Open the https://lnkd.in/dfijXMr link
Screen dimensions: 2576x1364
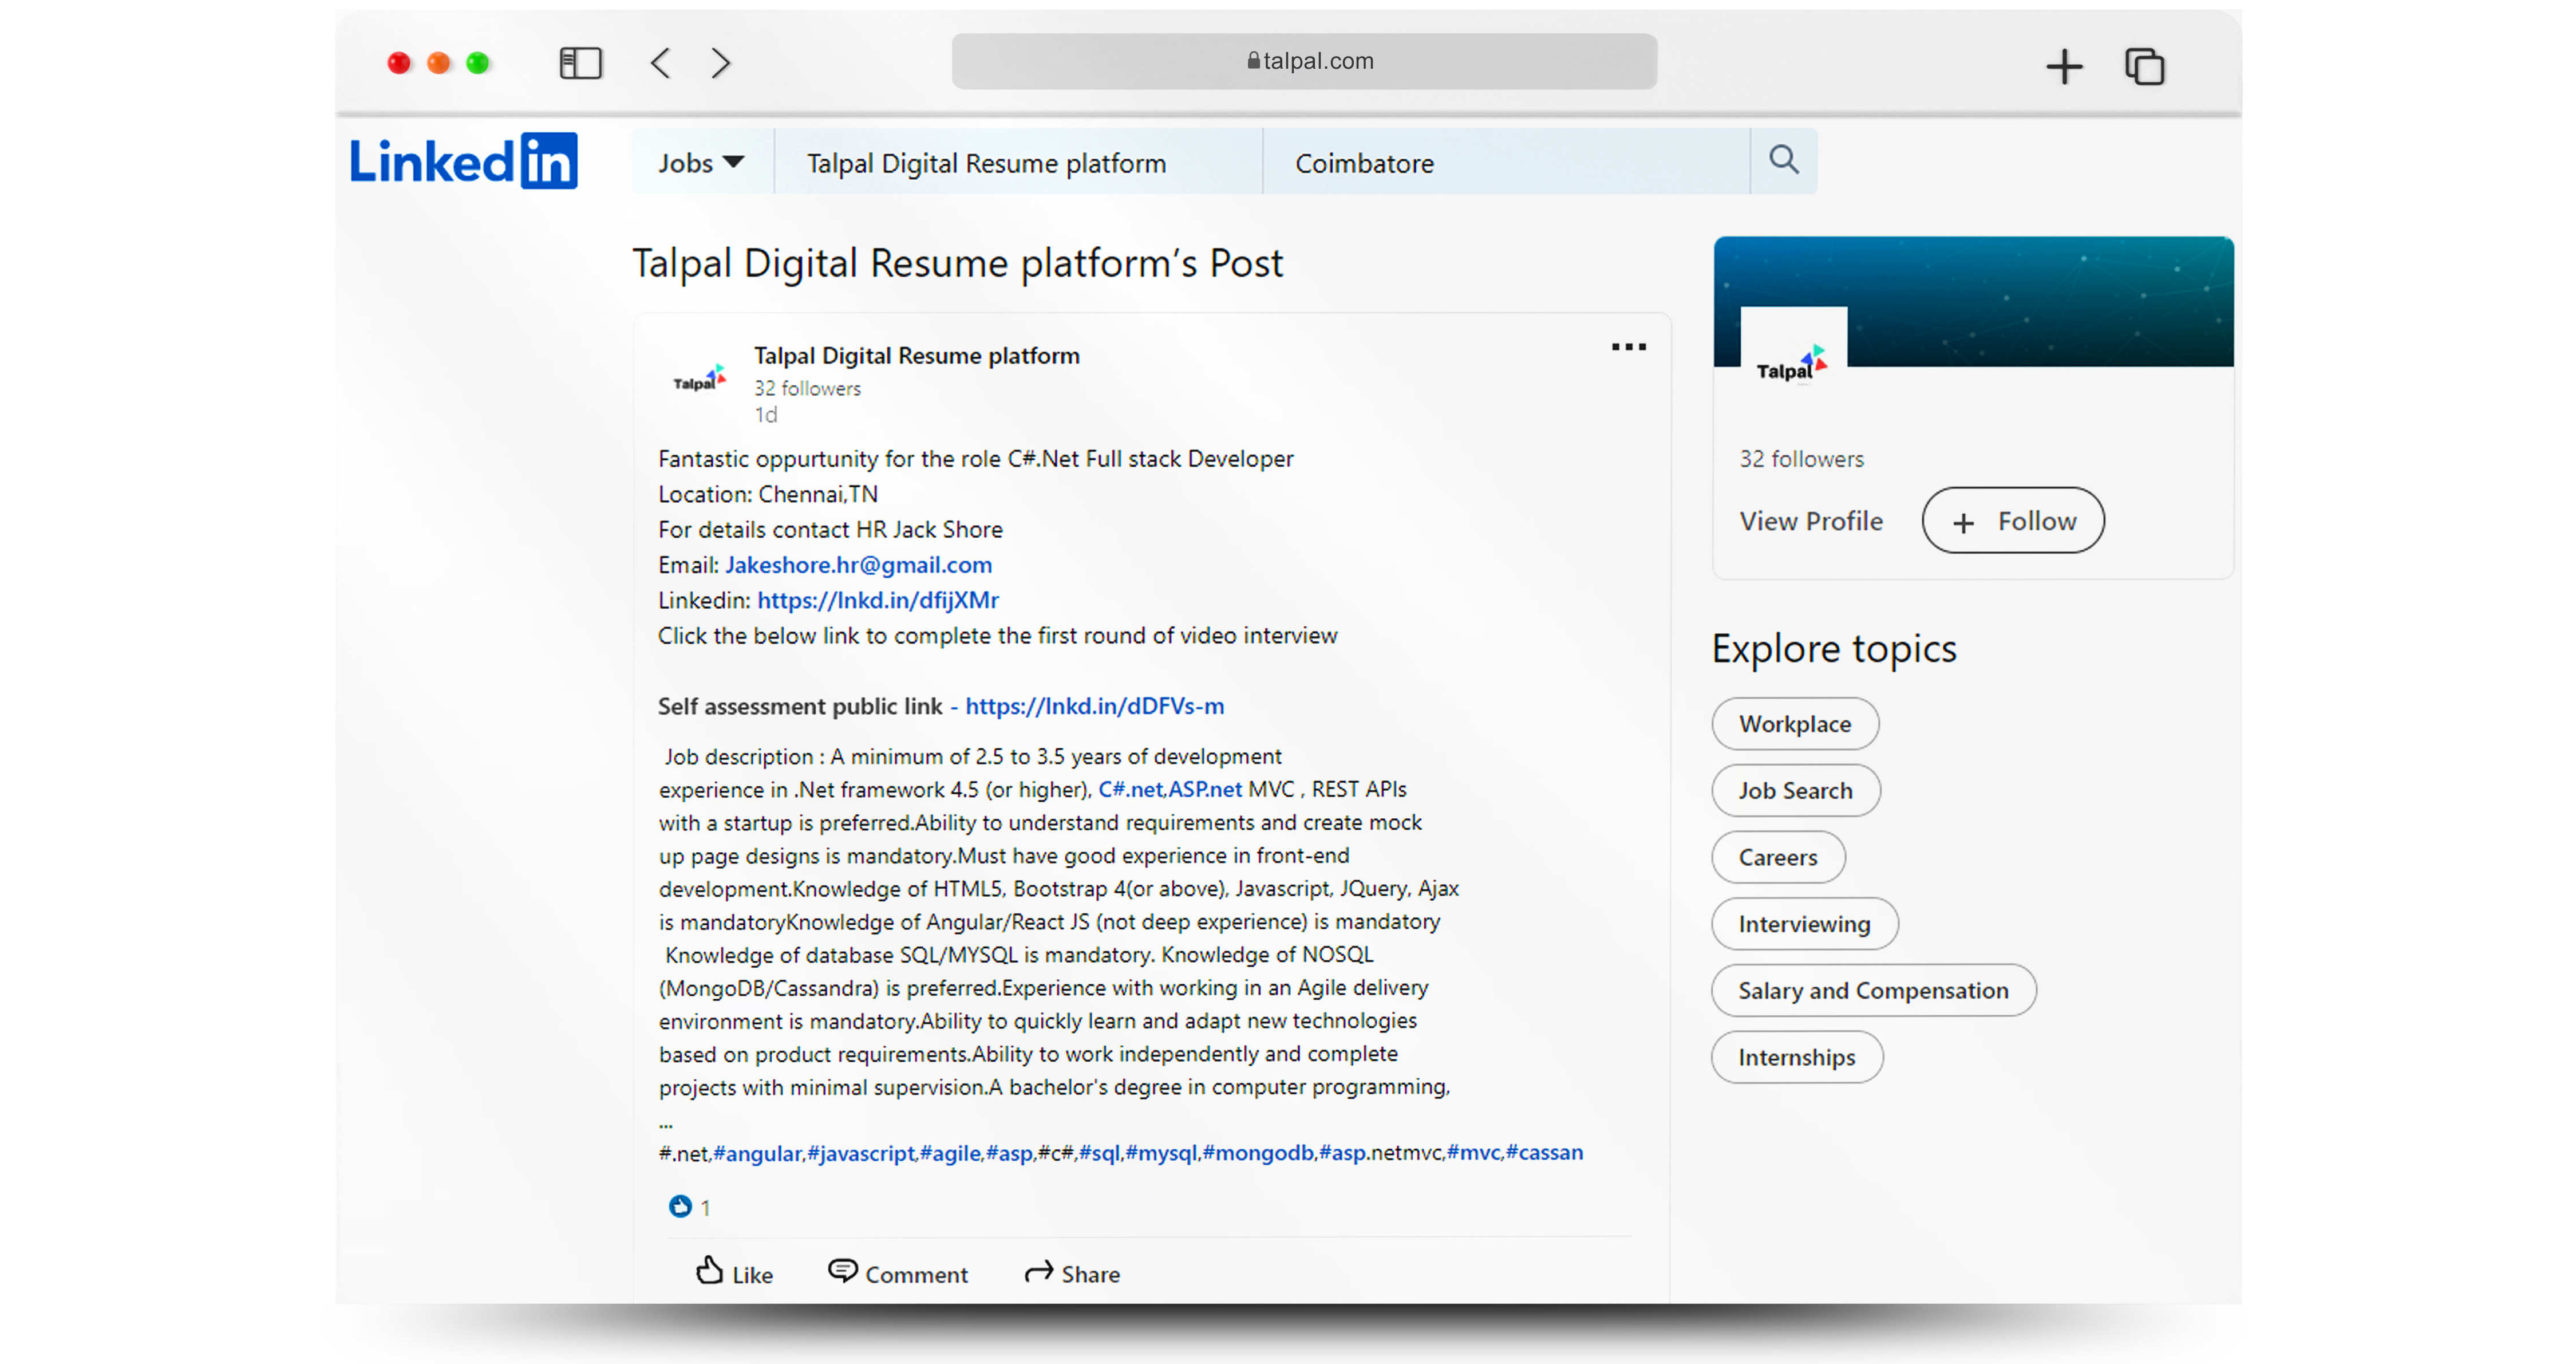[878, 600]
